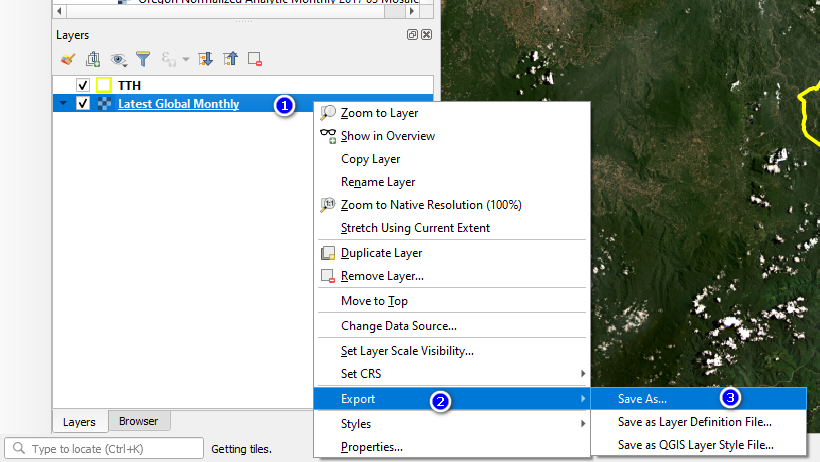Toggle Latest Global Monthly visibility checkbox
Image resolution: width=820 pixels, height=462 pixels.
tap(83, 104)
